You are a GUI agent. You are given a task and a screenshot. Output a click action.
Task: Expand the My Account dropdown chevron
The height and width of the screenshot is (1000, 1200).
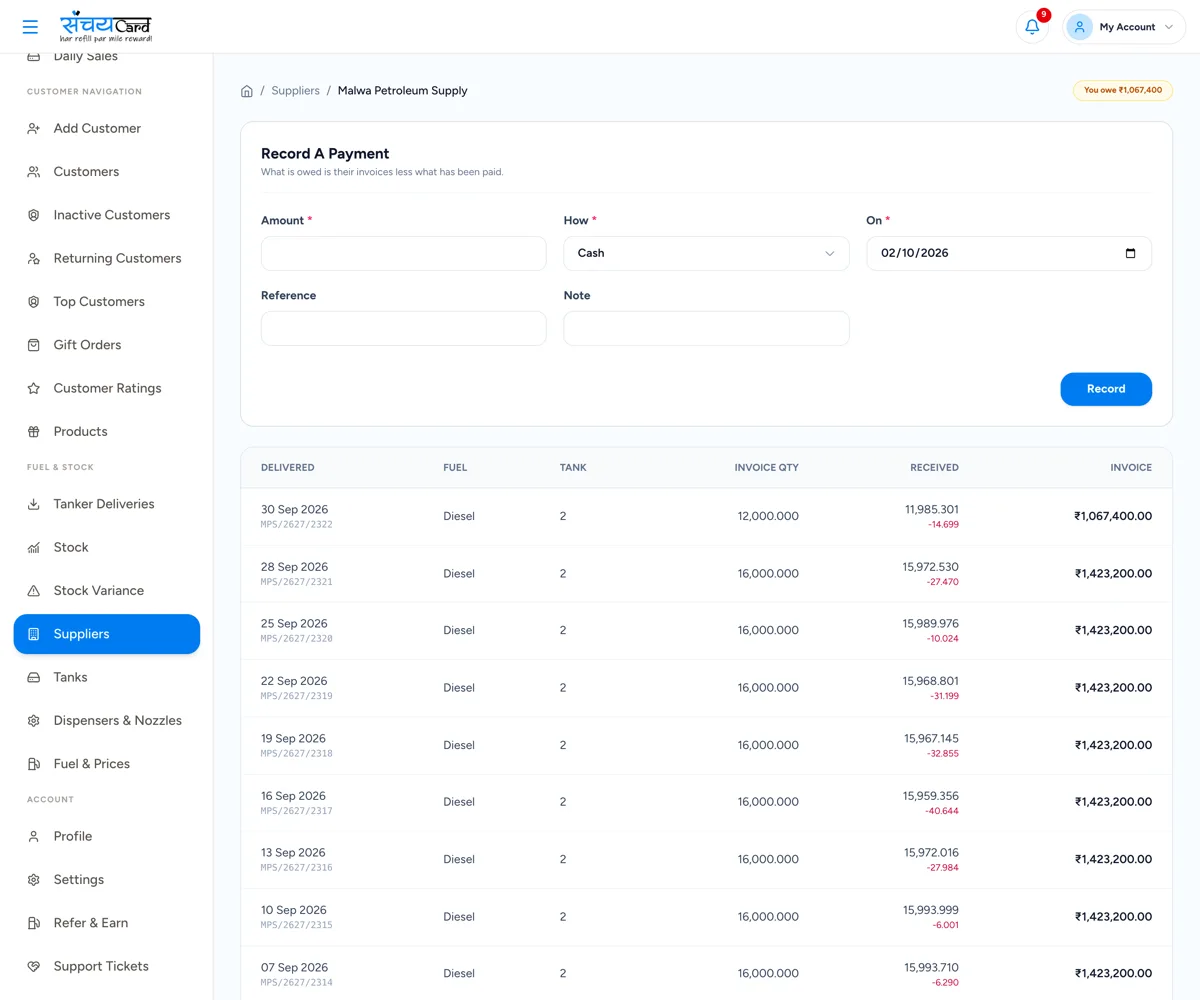(x=1168, y=27)
